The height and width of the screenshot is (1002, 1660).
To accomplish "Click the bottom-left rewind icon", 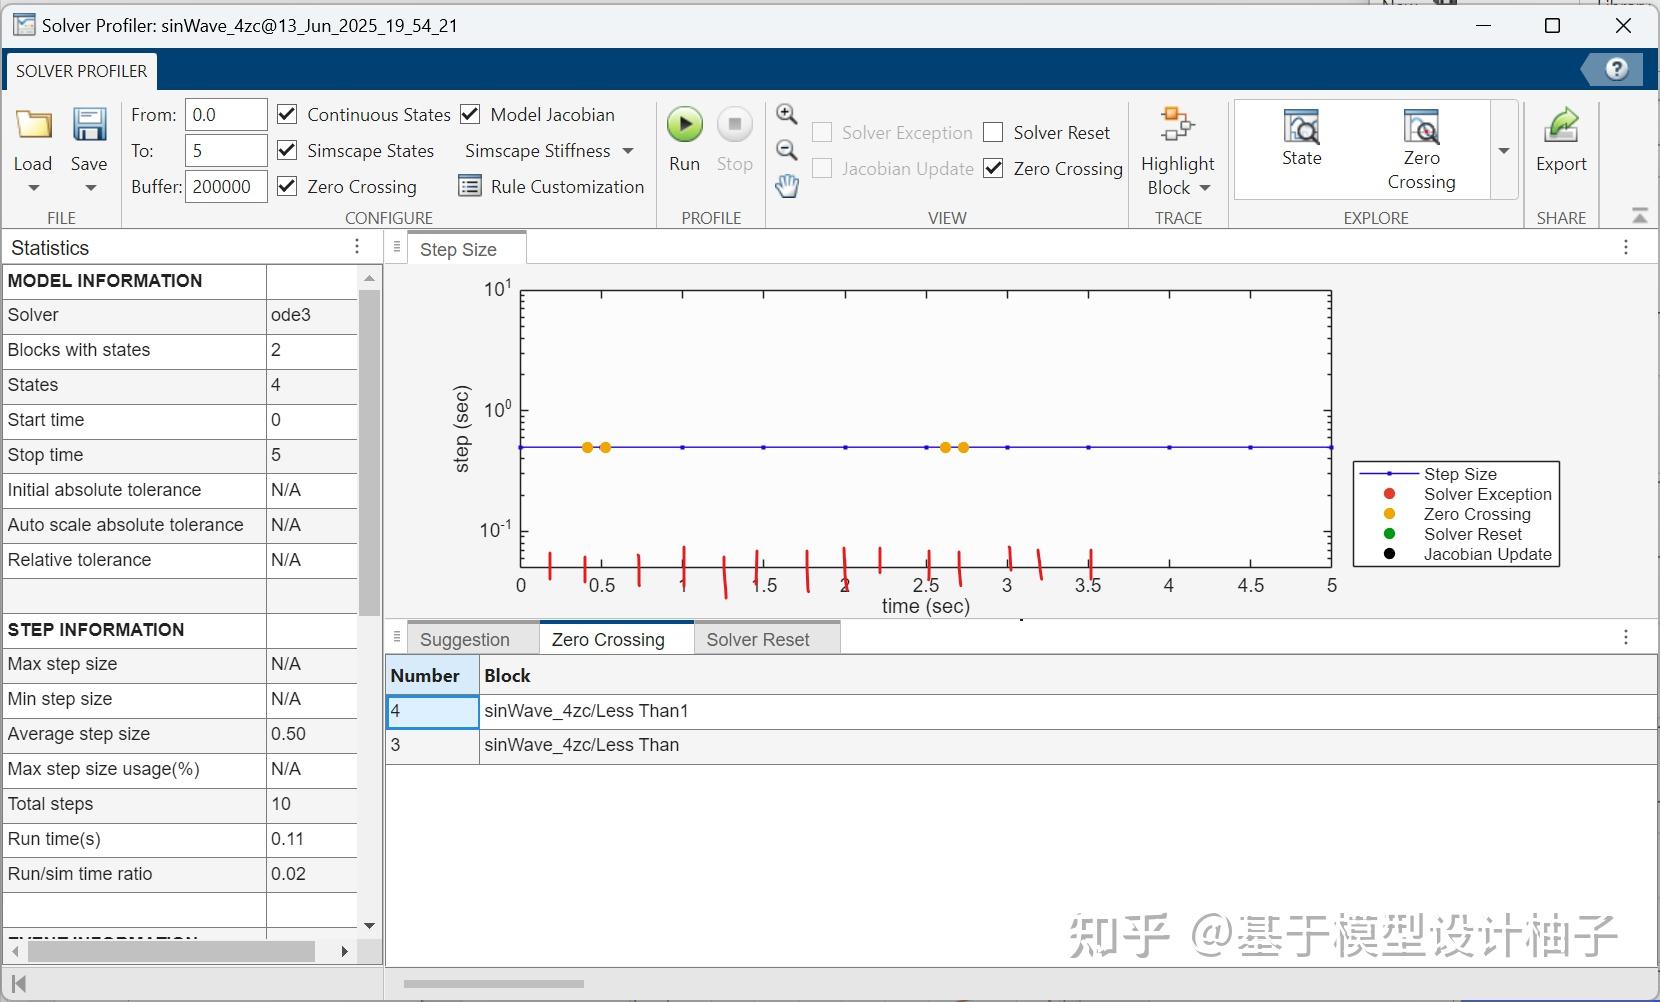I will (x=18, y=984).
